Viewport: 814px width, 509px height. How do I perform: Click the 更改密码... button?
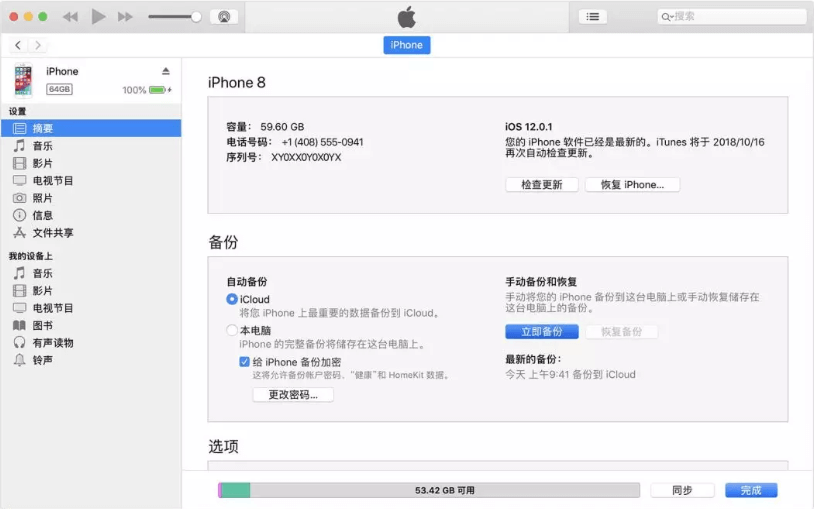(x=293, y=395)
